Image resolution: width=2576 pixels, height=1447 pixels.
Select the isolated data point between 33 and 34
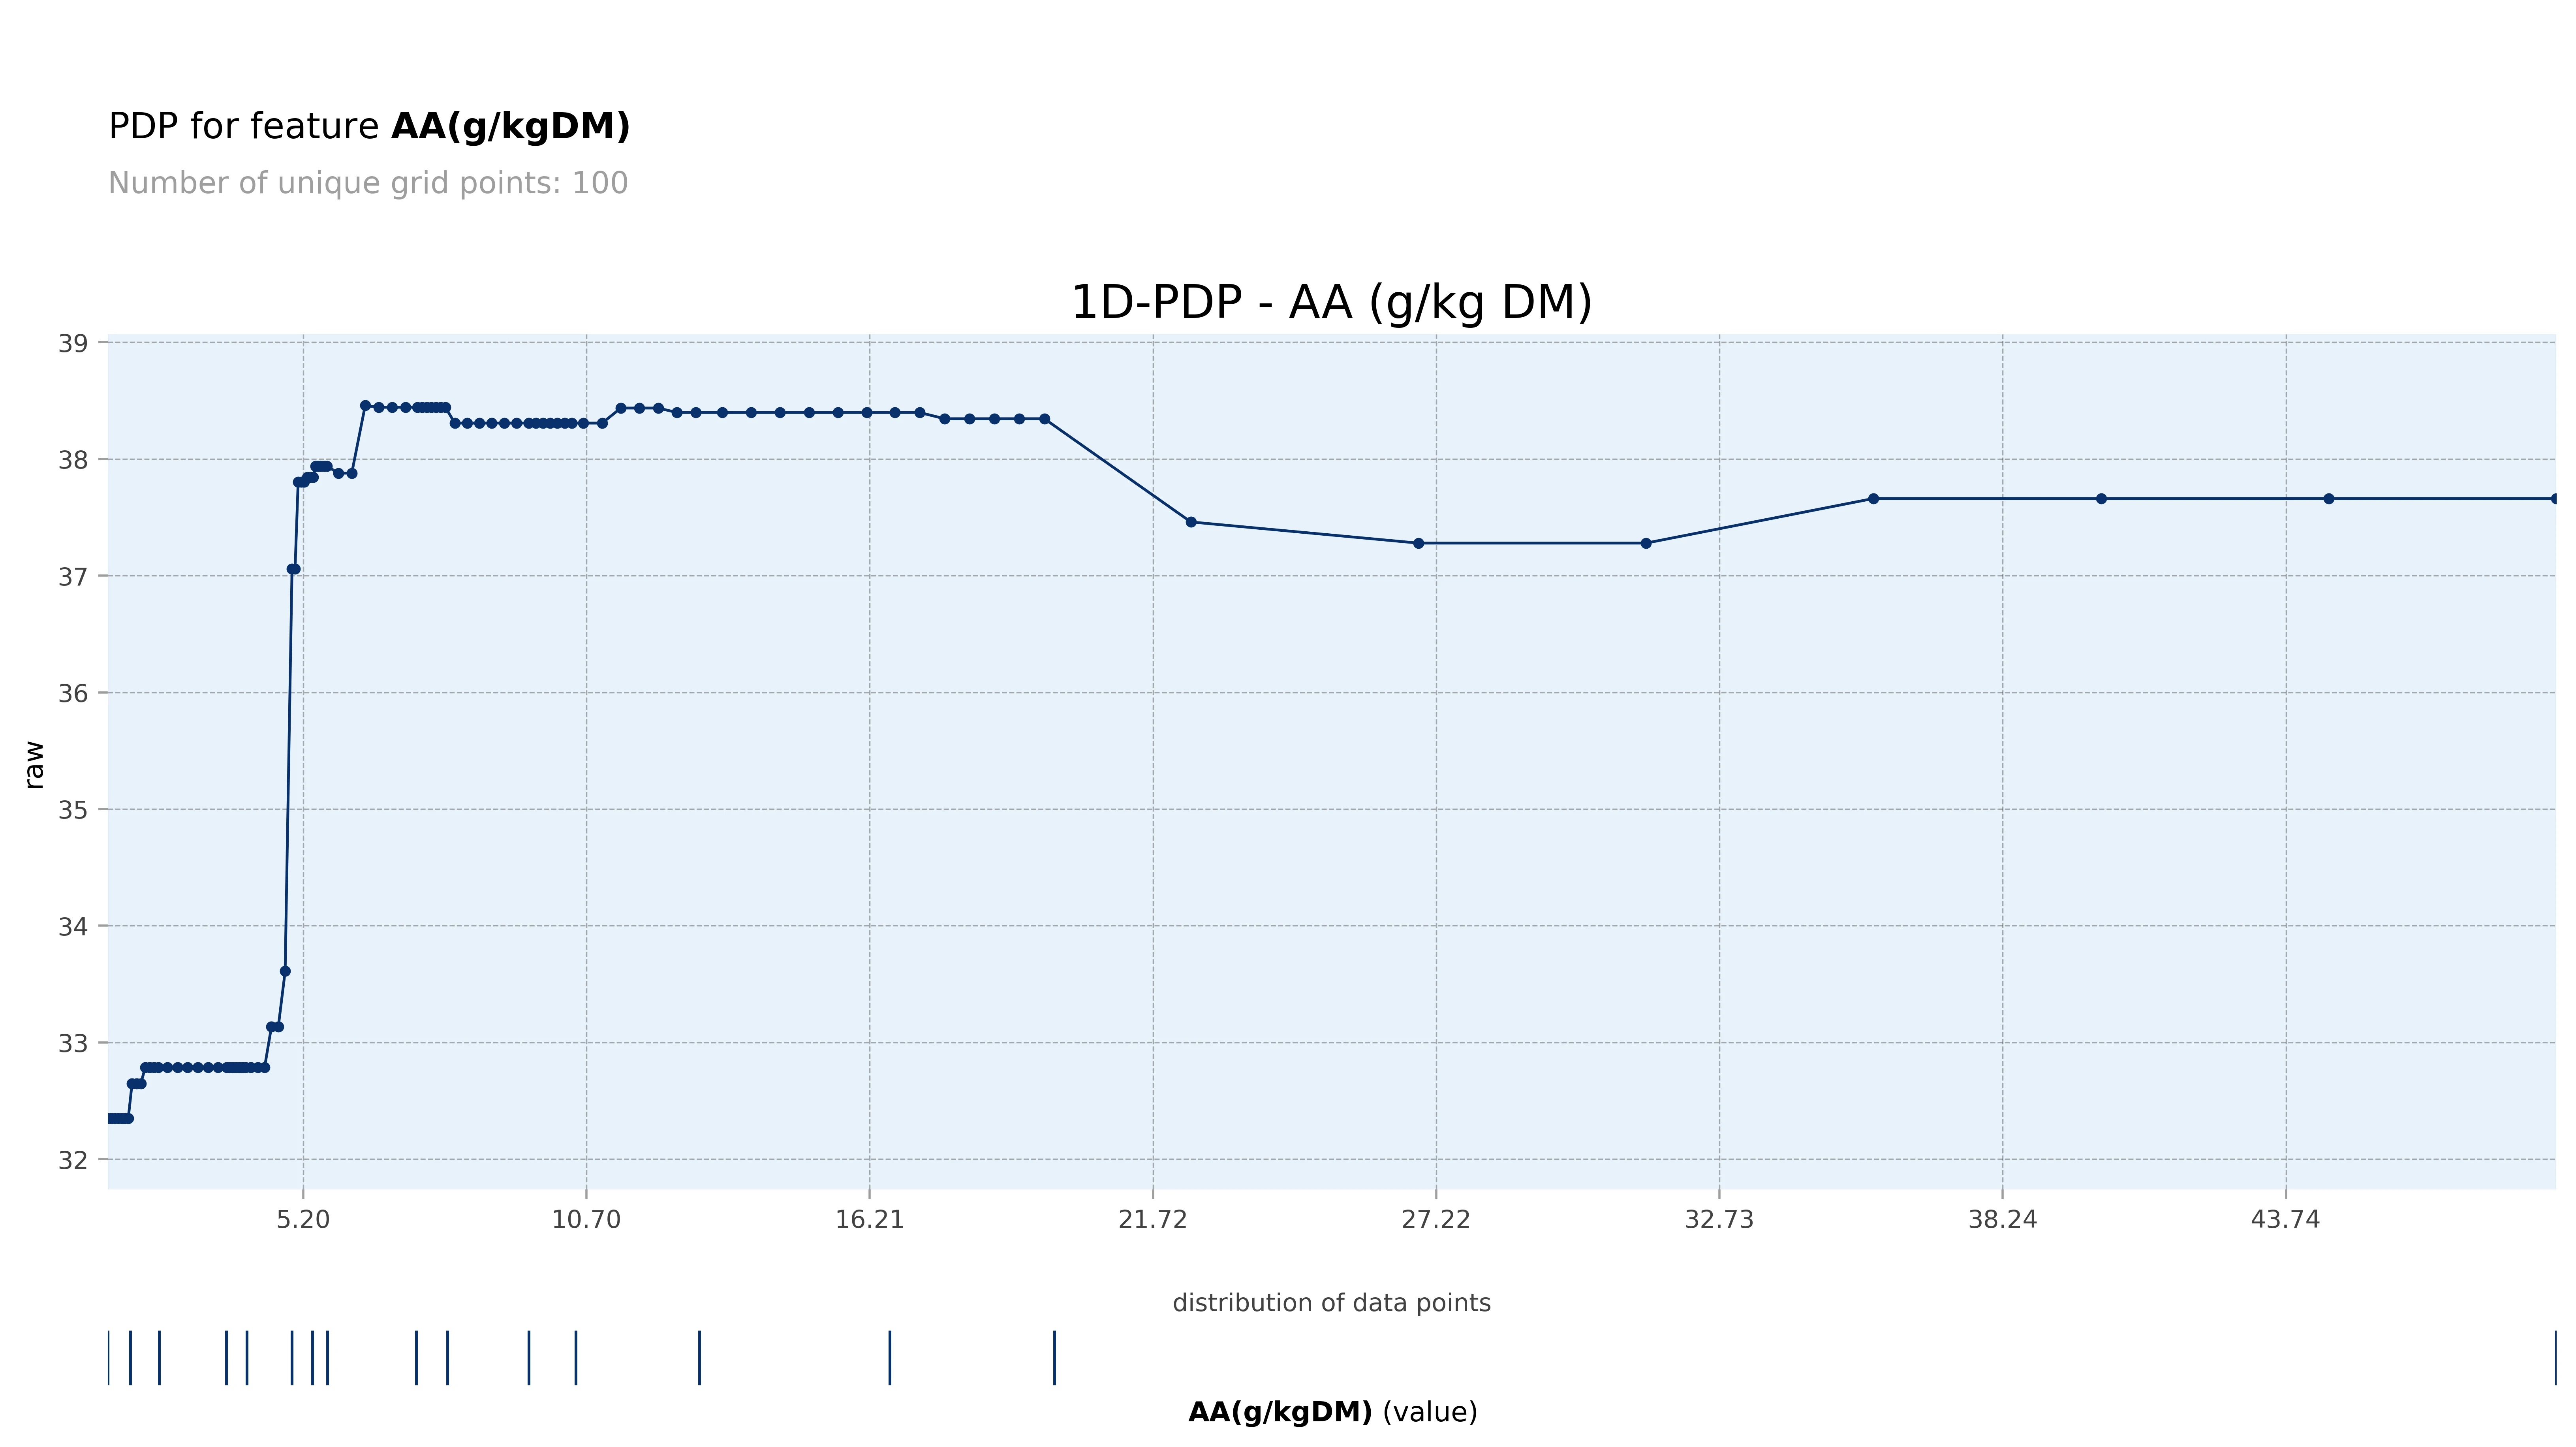point(285,971)
